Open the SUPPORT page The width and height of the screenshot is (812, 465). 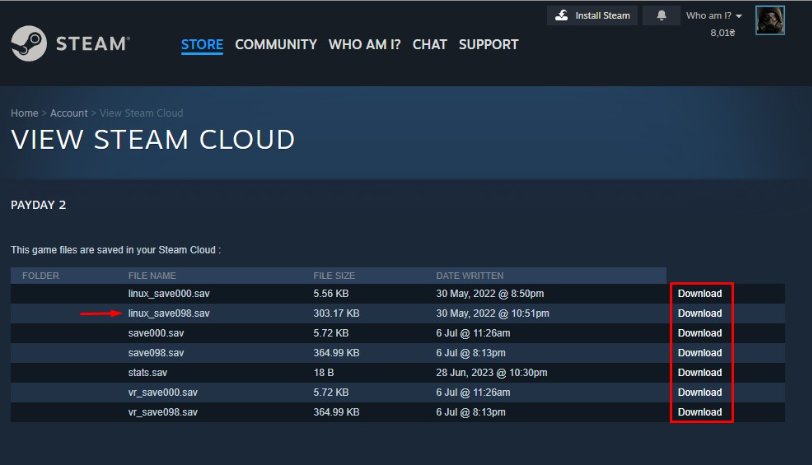click(488, 44)
